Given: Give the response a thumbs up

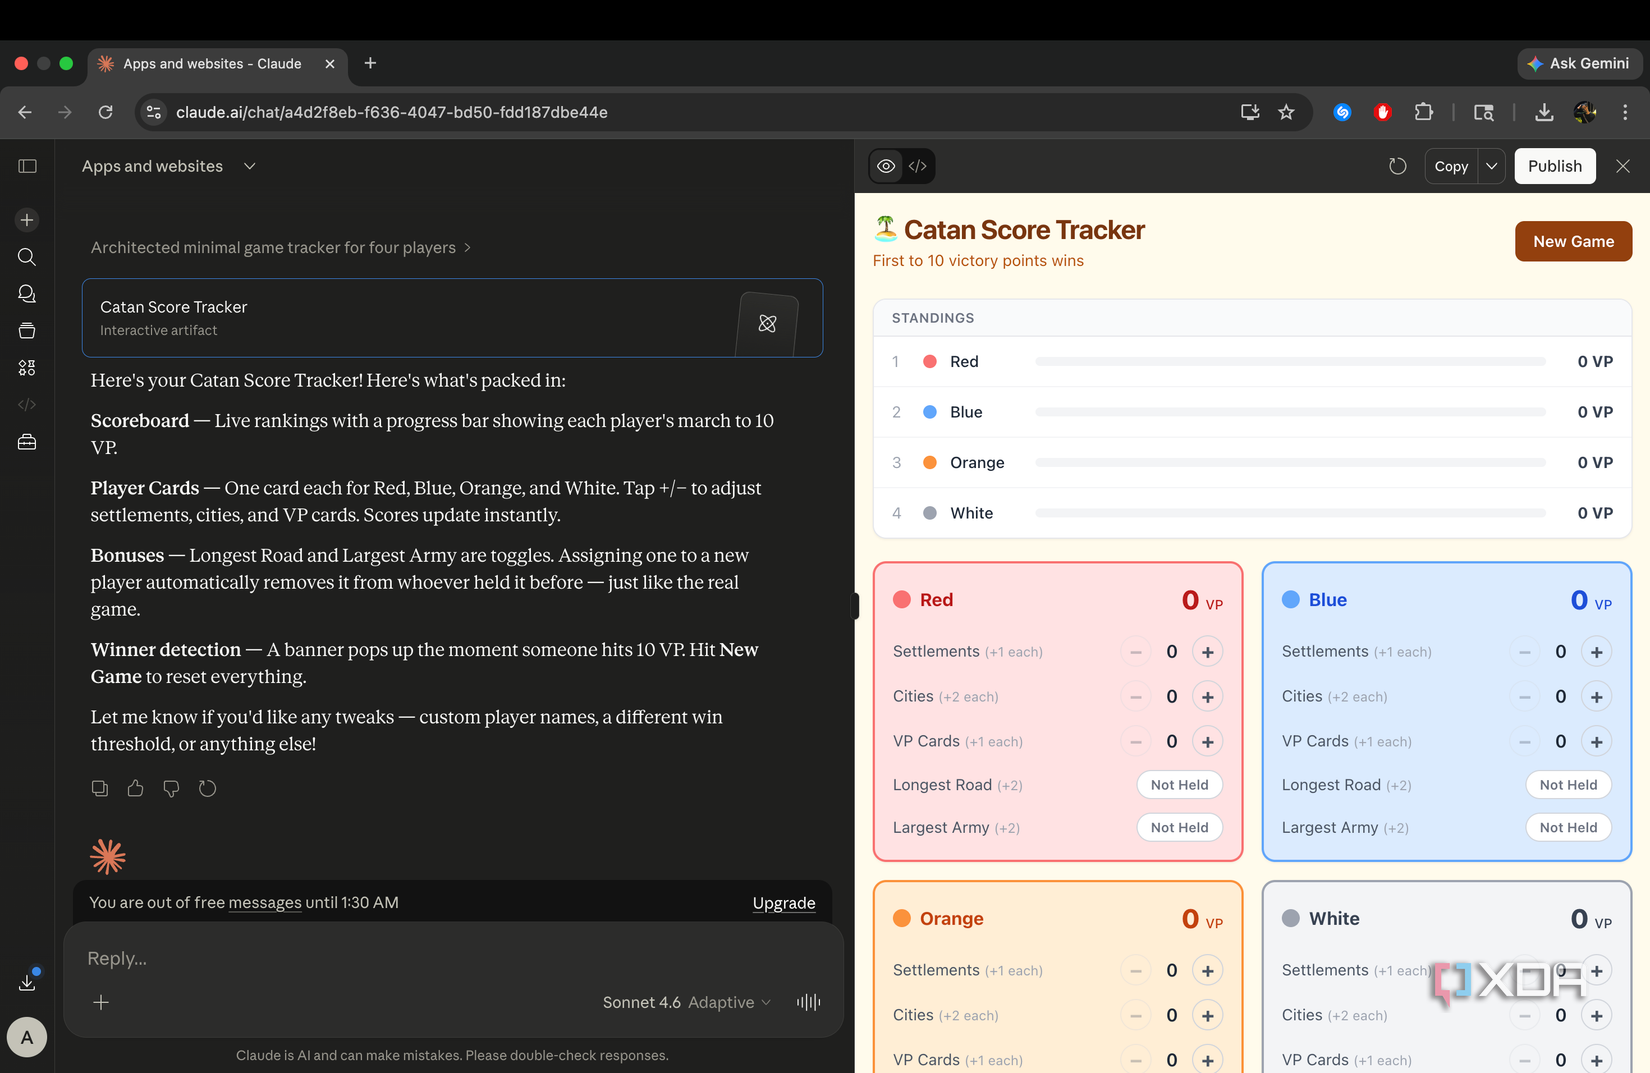Looking at the screenshot, I should coord(136,789).
